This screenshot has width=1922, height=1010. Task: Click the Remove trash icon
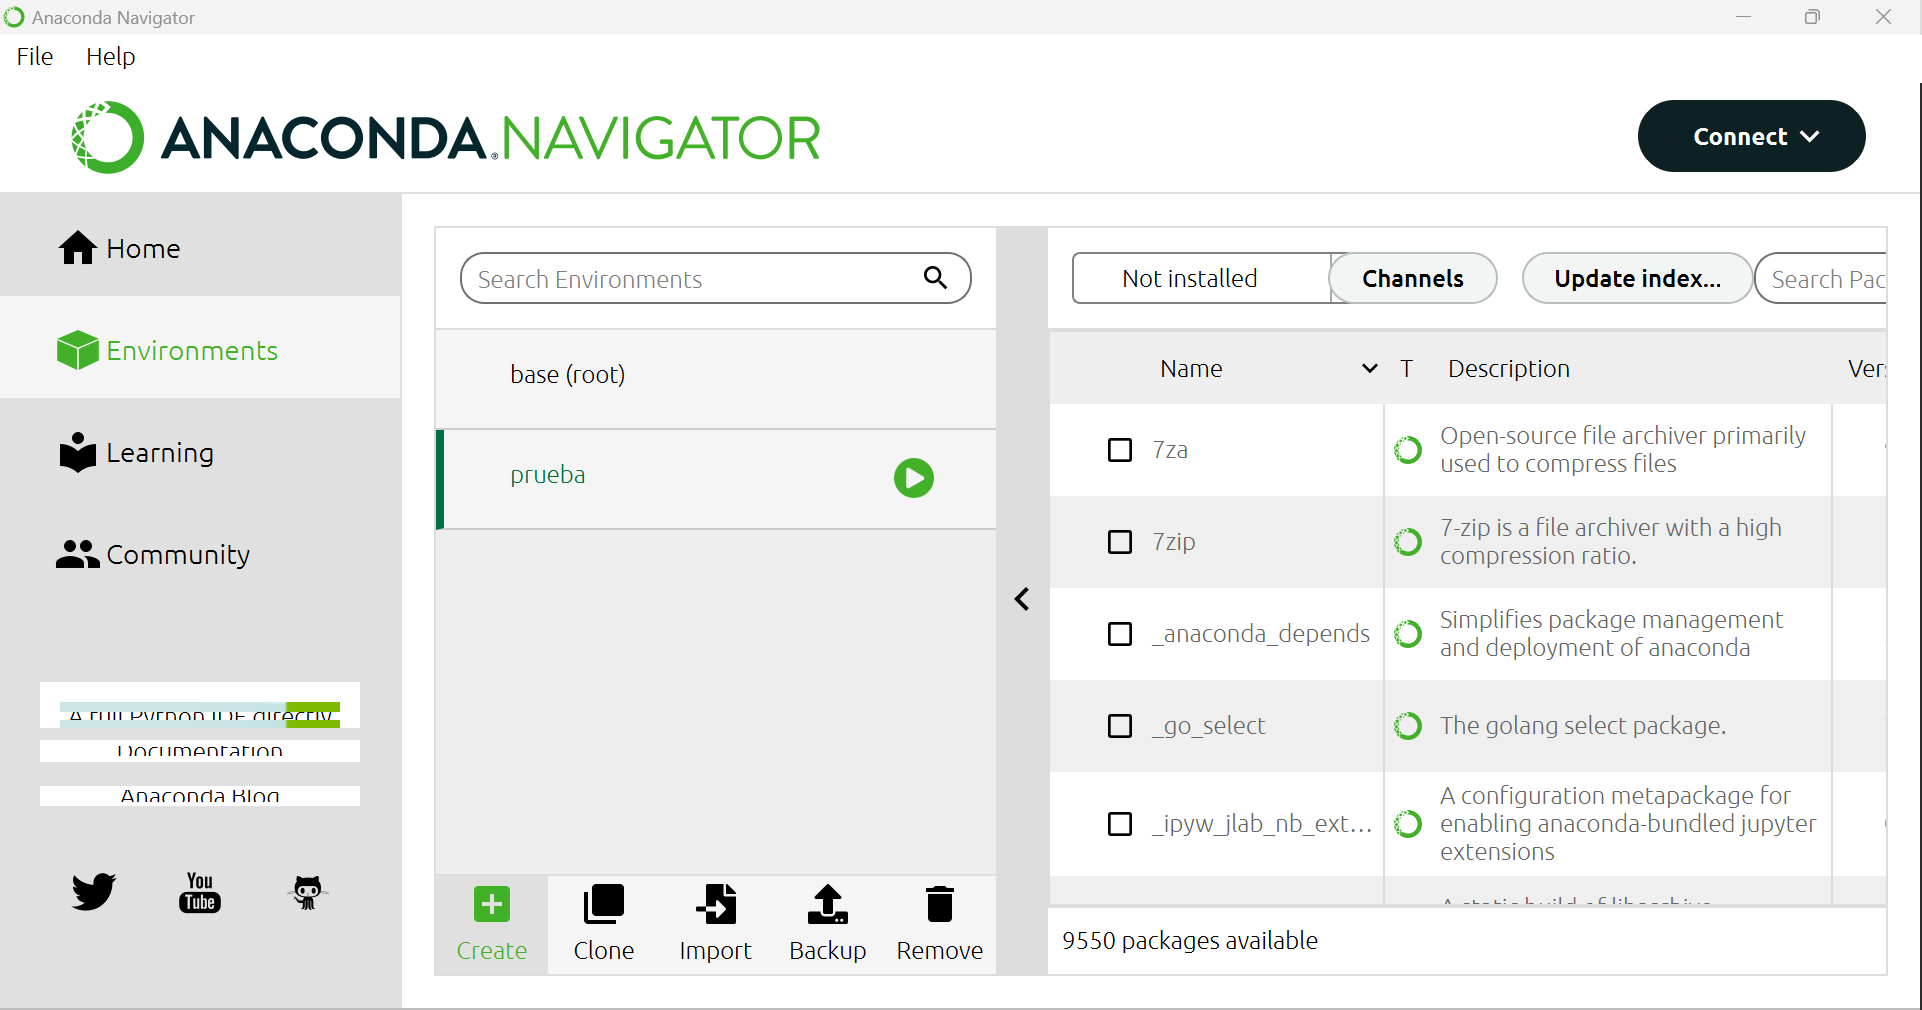(939, 905)
